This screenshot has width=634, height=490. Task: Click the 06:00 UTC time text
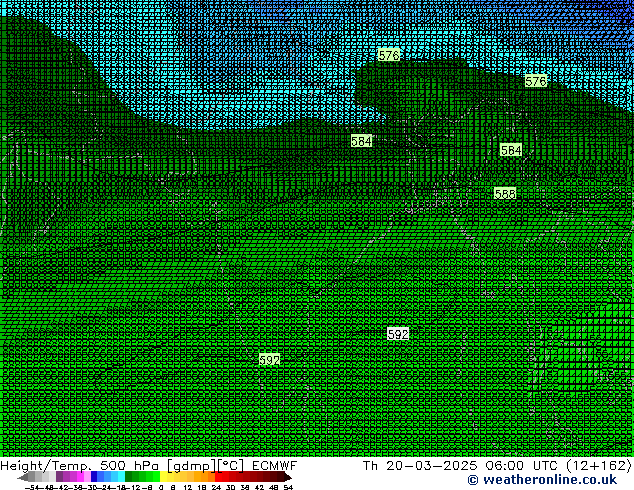521,466
